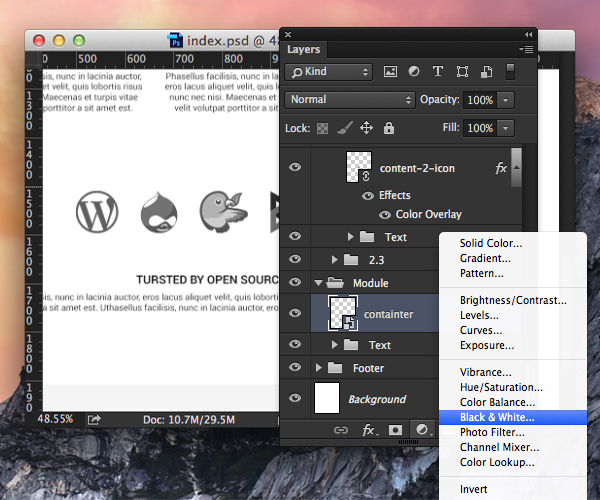
Task: Toggle visibility of Footer group
Action: (x=295, y=367)
